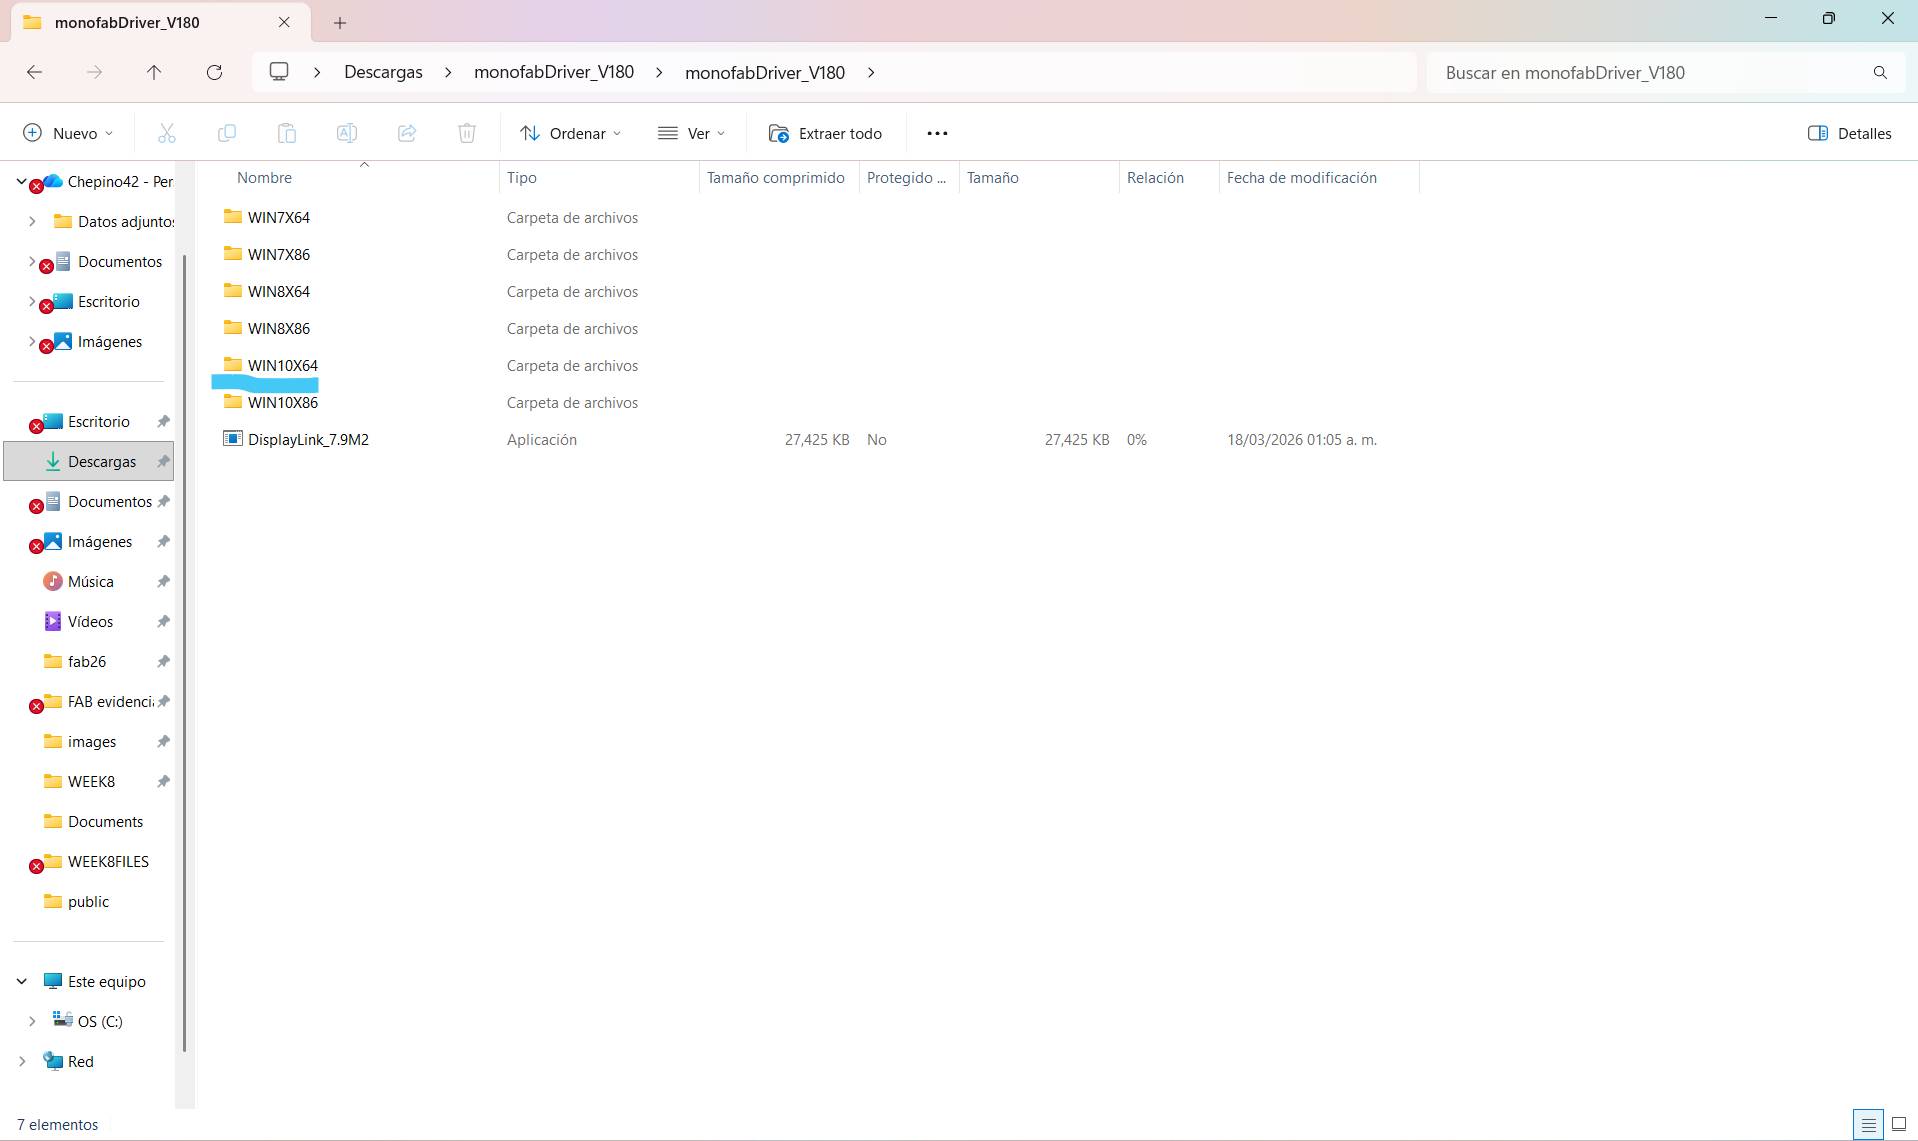This screenshot has width=1918, height=1141.
Task: Select the WIN10X64 folder
Action: [x=283, y=366]
